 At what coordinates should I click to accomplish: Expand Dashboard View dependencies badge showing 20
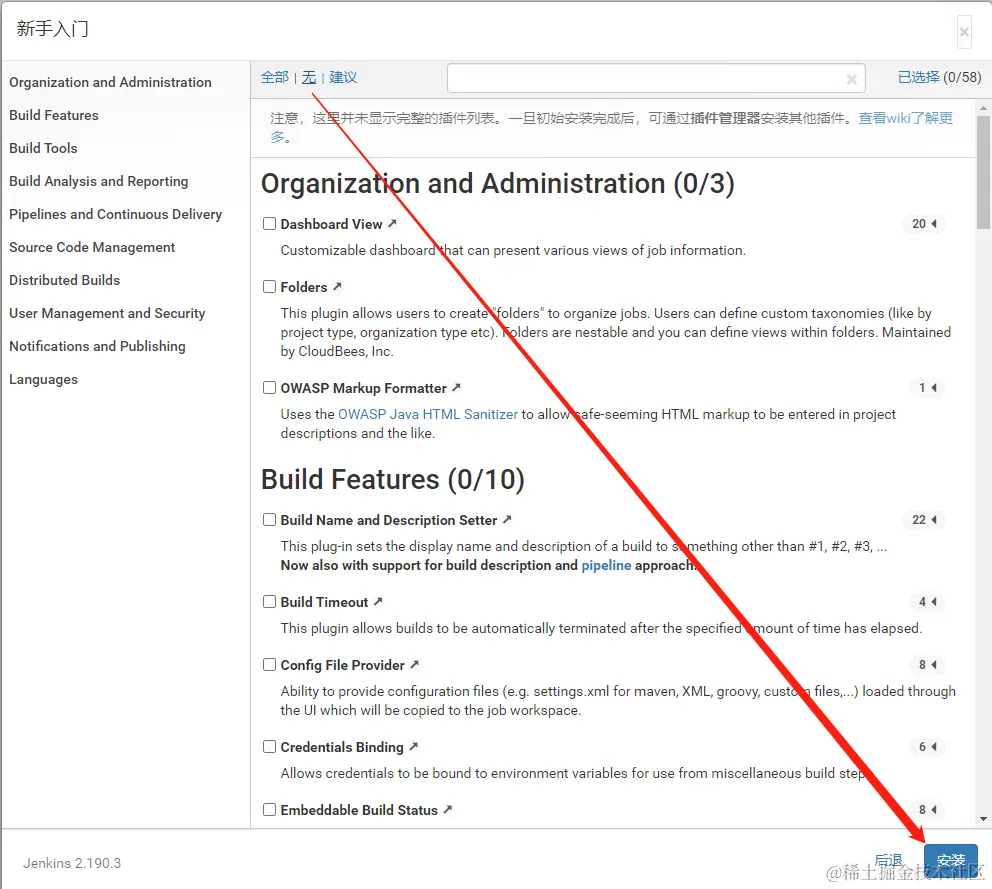click(924, 223)
